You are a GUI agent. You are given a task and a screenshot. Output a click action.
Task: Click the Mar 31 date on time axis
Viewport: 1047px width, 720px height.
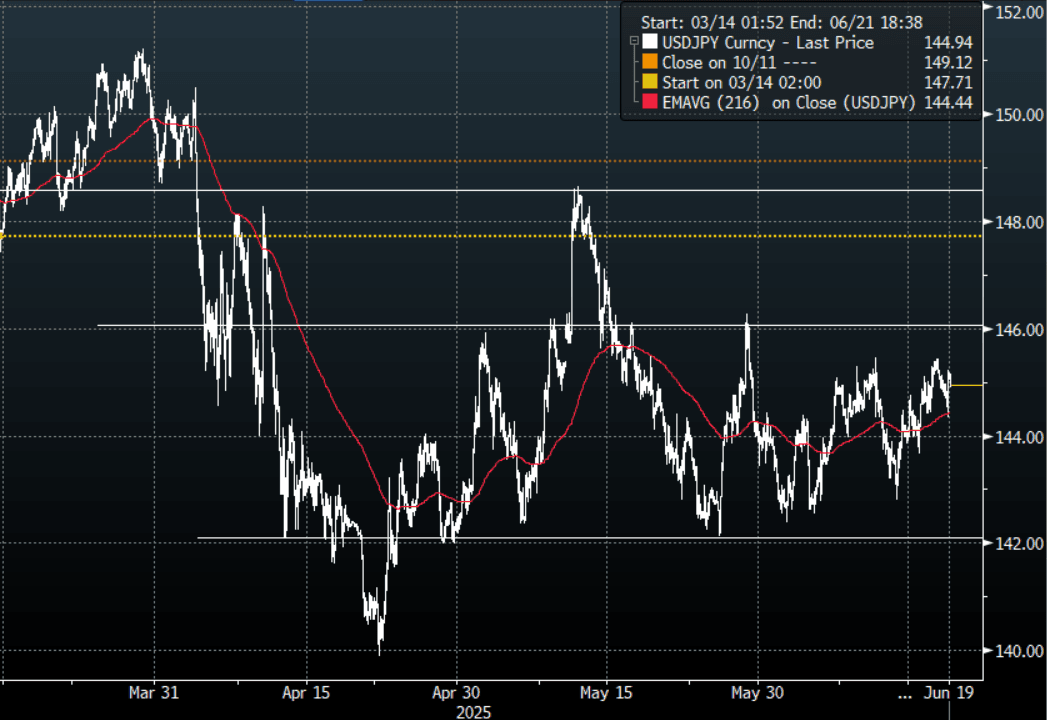click(x=155, y=692)
